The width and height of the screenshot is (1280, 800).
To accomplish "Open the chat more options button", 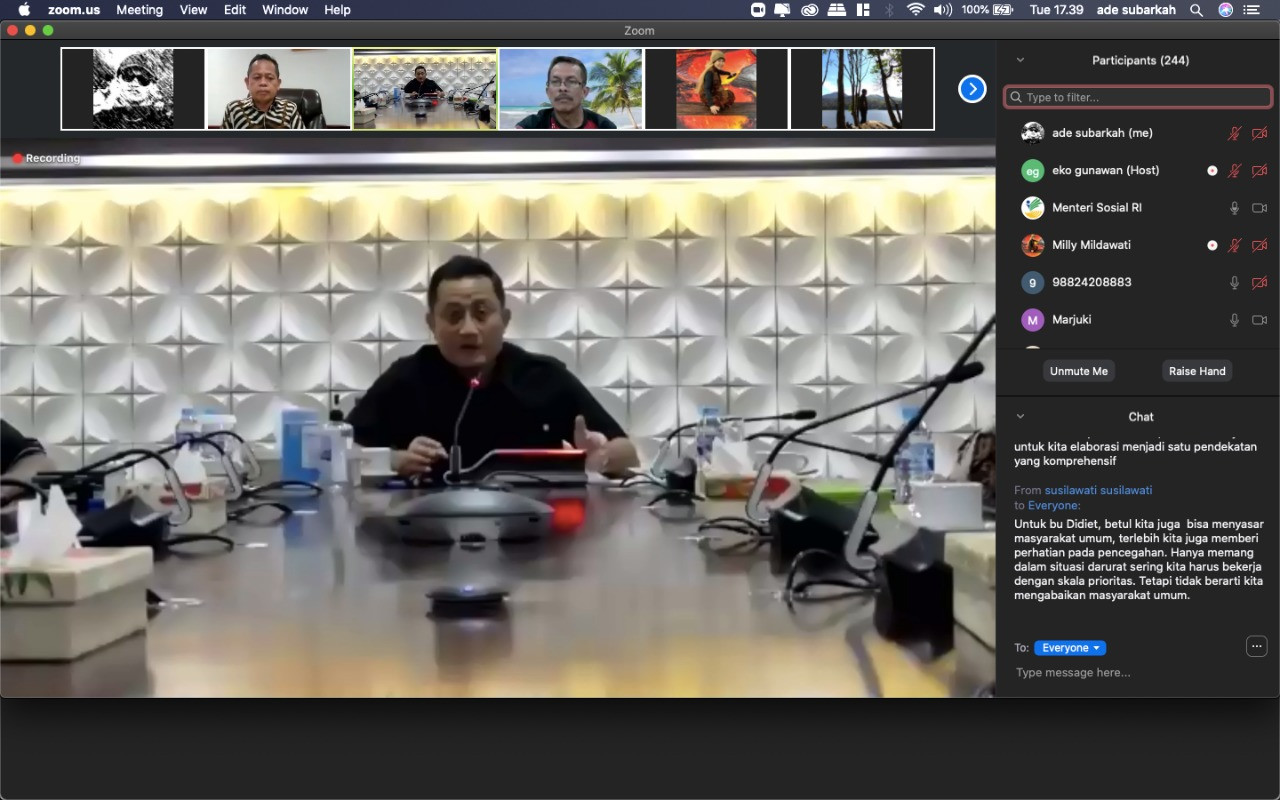I will pyautogui.click(x=1257, y=646).
